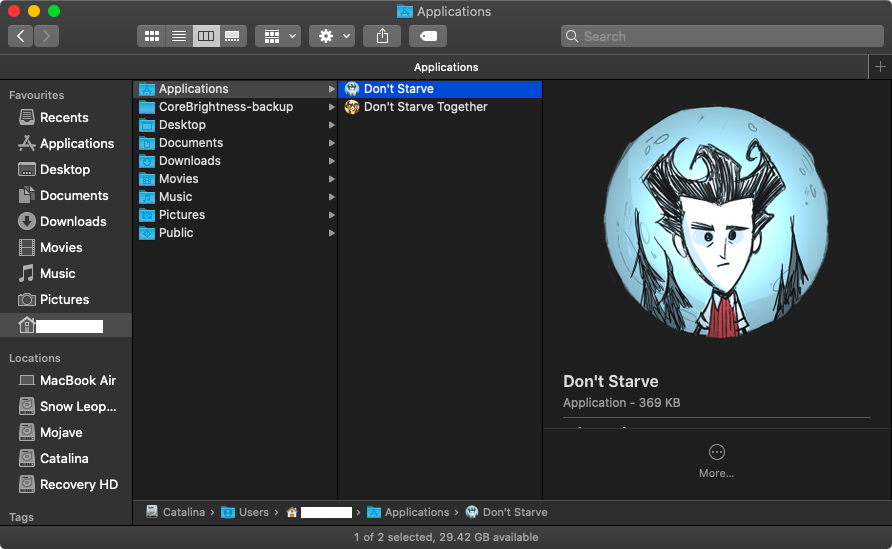Select the Catalina disk in sidebar
892x549 pixels.
[x=66, y=459]
